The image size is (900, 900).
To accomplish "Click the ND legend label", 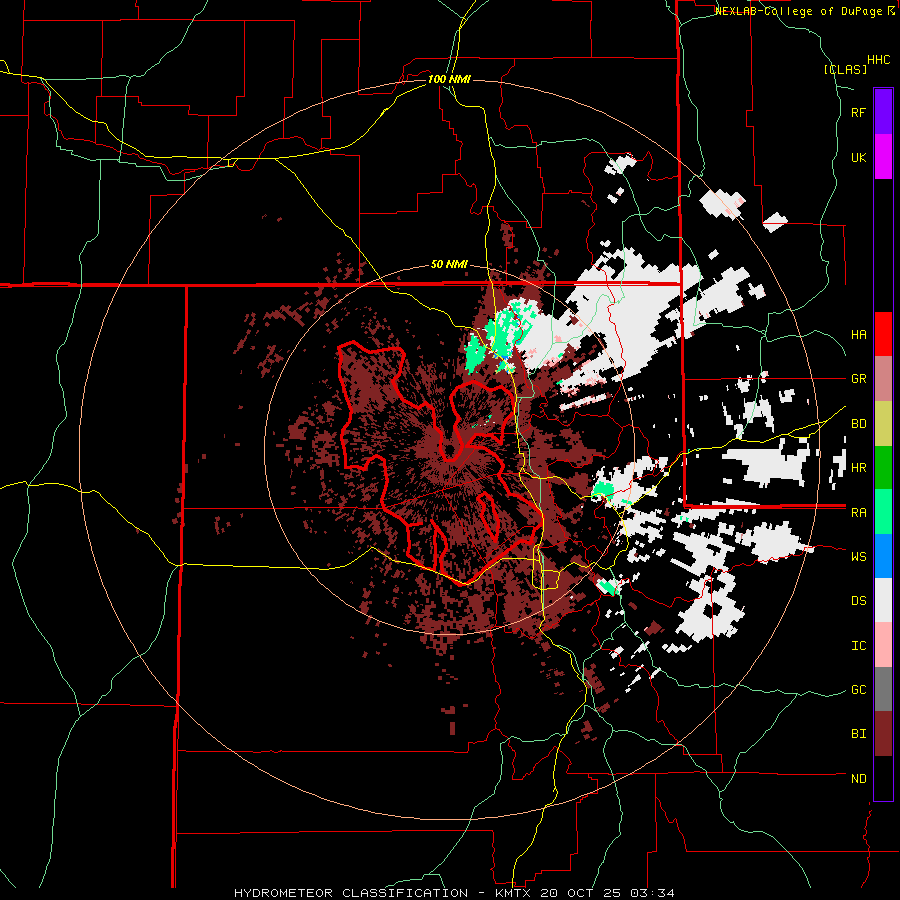I will click(x=858, y=779).
